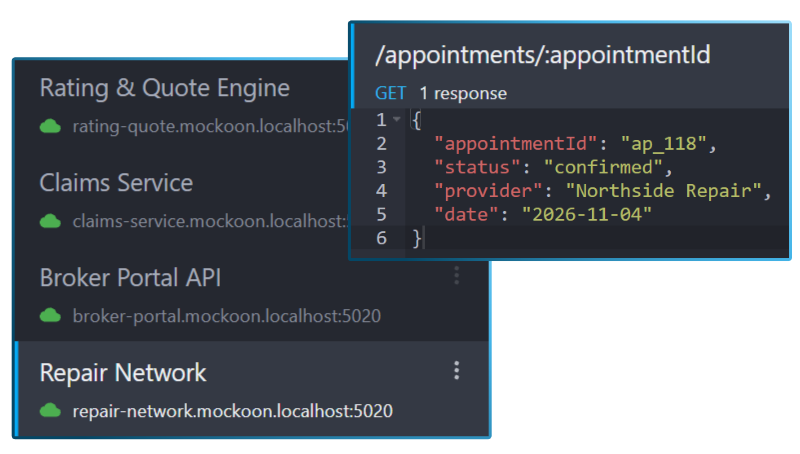Click the "2026-11-04" value
The width and height of the screenshot is (800, 454).
587,214
